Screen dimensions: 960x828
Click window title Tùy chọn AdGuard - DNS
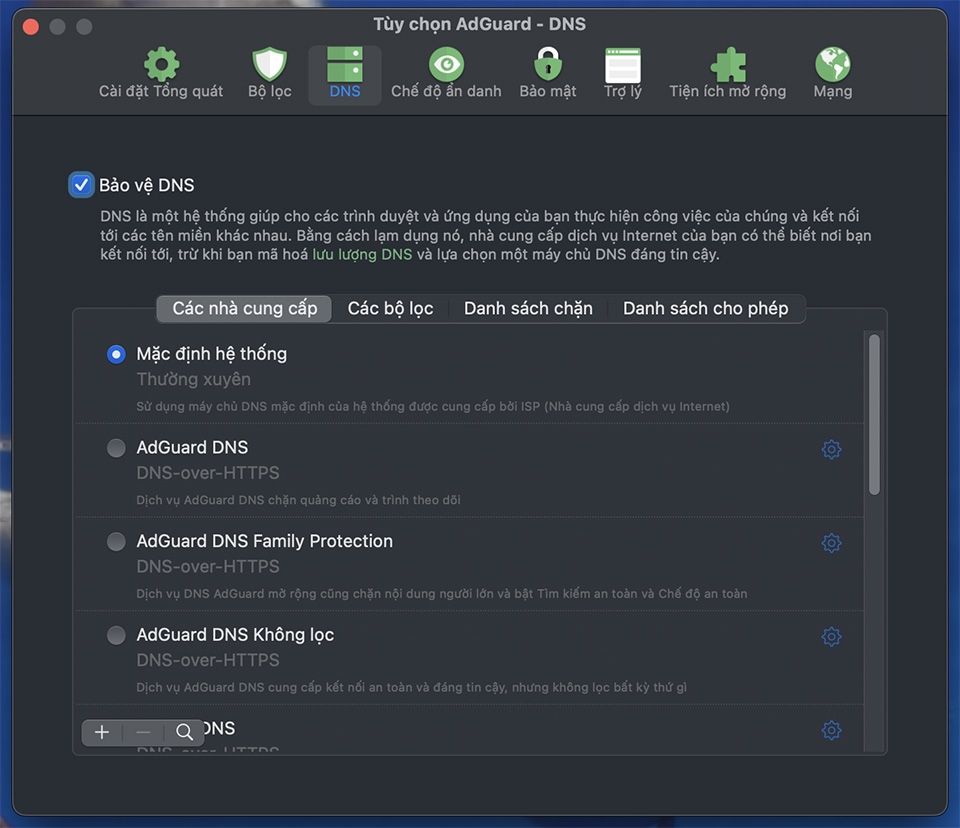click(480, 24)
